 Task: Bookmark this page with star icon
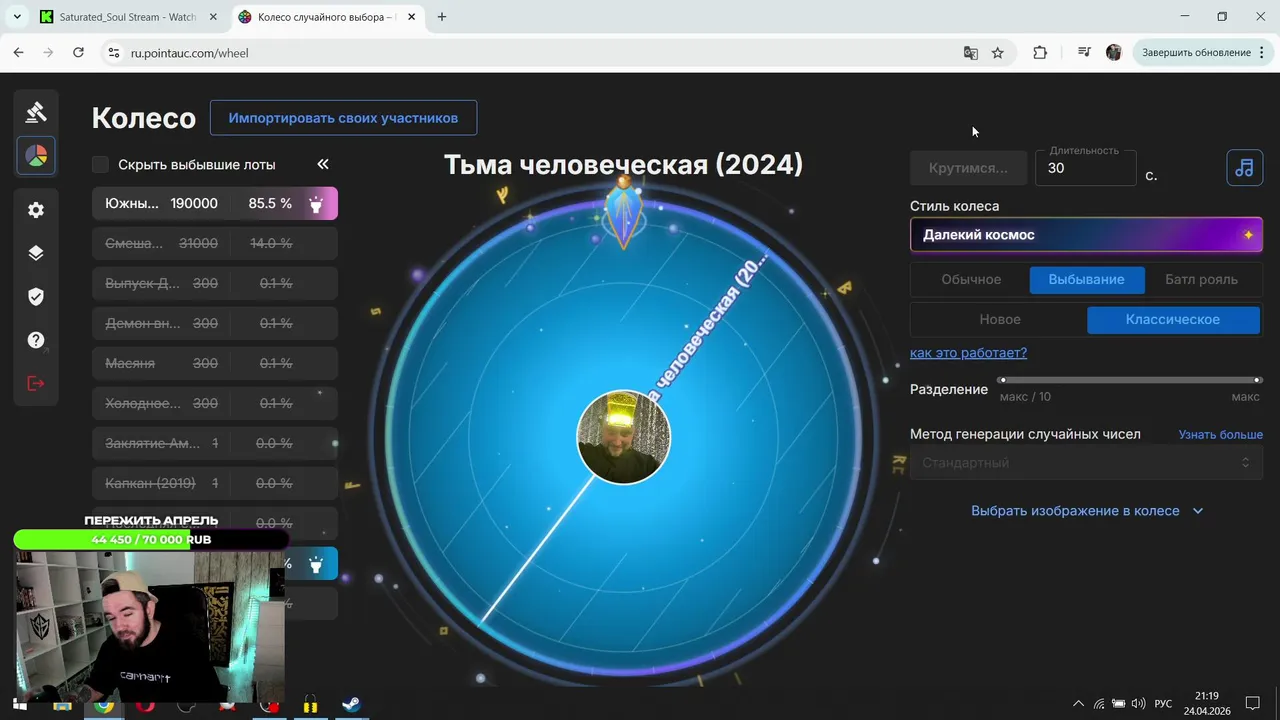pos(997,53)
